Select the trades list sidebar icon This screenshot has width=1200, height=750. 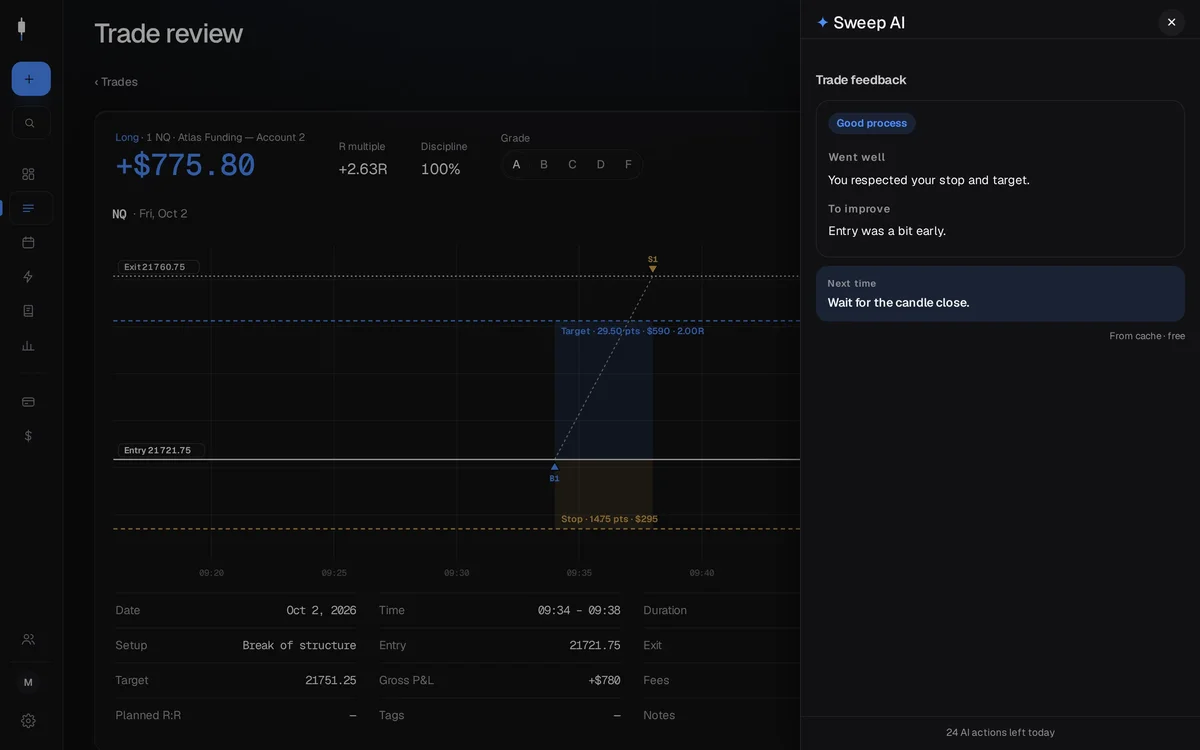coord(28,208)
